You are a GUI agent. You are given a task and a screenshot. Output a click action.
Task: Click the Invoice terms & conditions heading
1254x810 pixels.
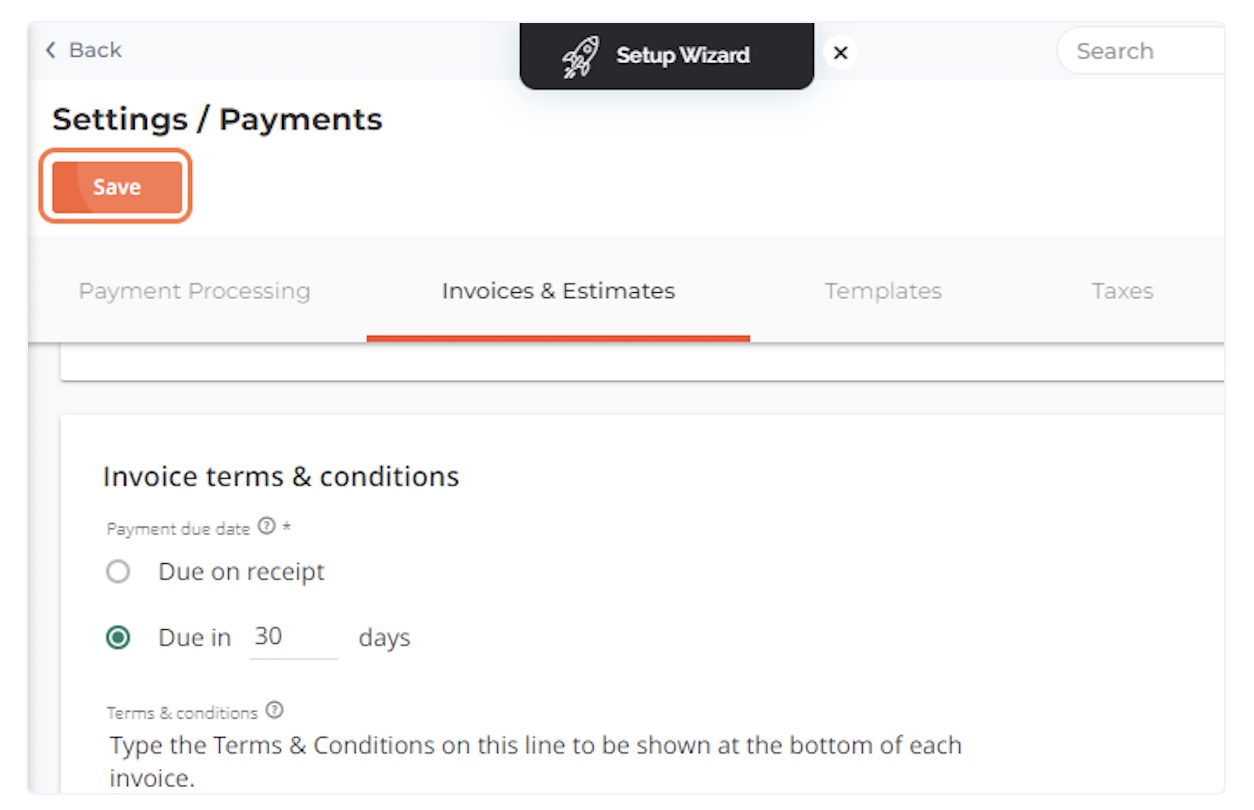coord(282,476)
